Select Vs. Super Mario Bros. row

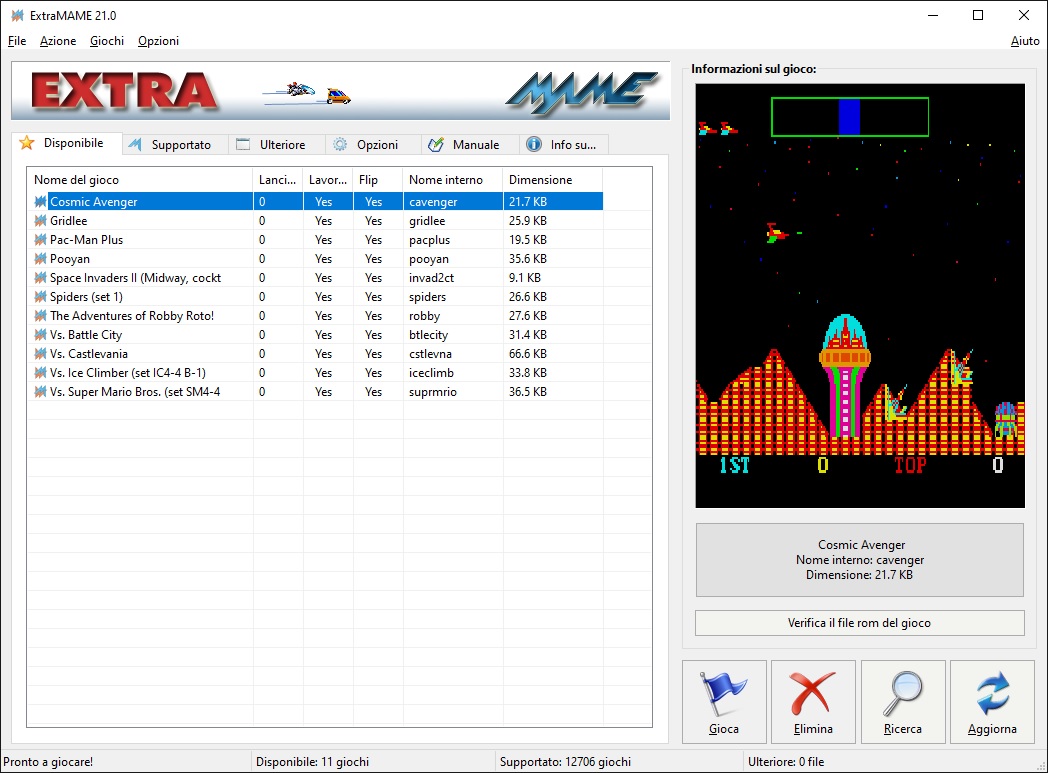(x=315, y=392)
